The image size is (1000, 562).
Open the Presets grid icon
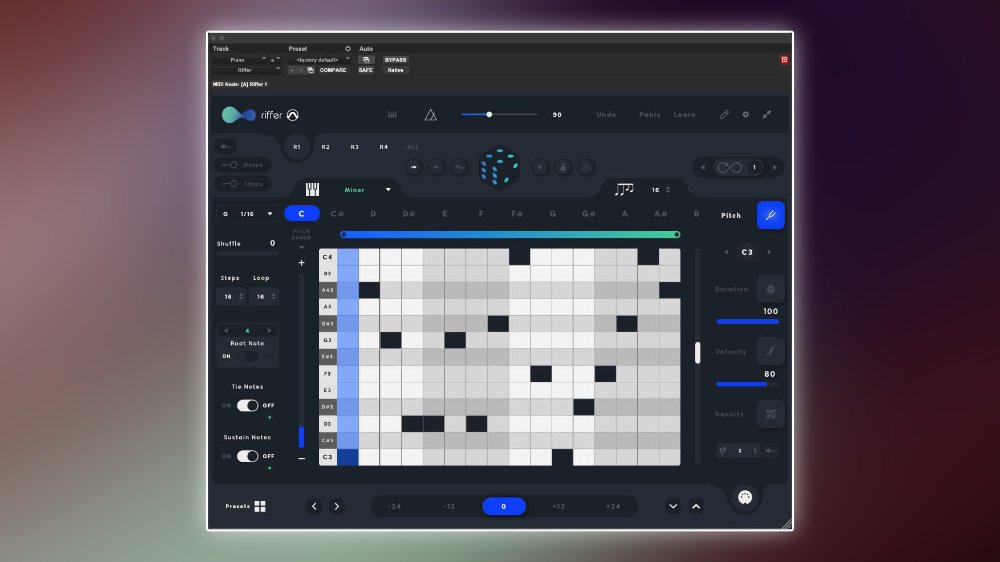260,507
